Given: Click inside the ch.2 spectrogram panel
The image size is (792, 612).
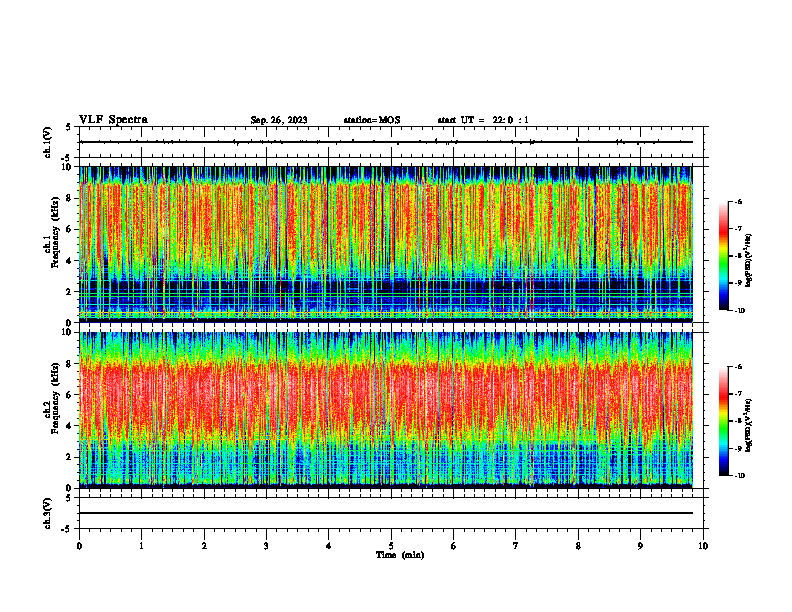Looking at the screenshot, I should point(386,410).
